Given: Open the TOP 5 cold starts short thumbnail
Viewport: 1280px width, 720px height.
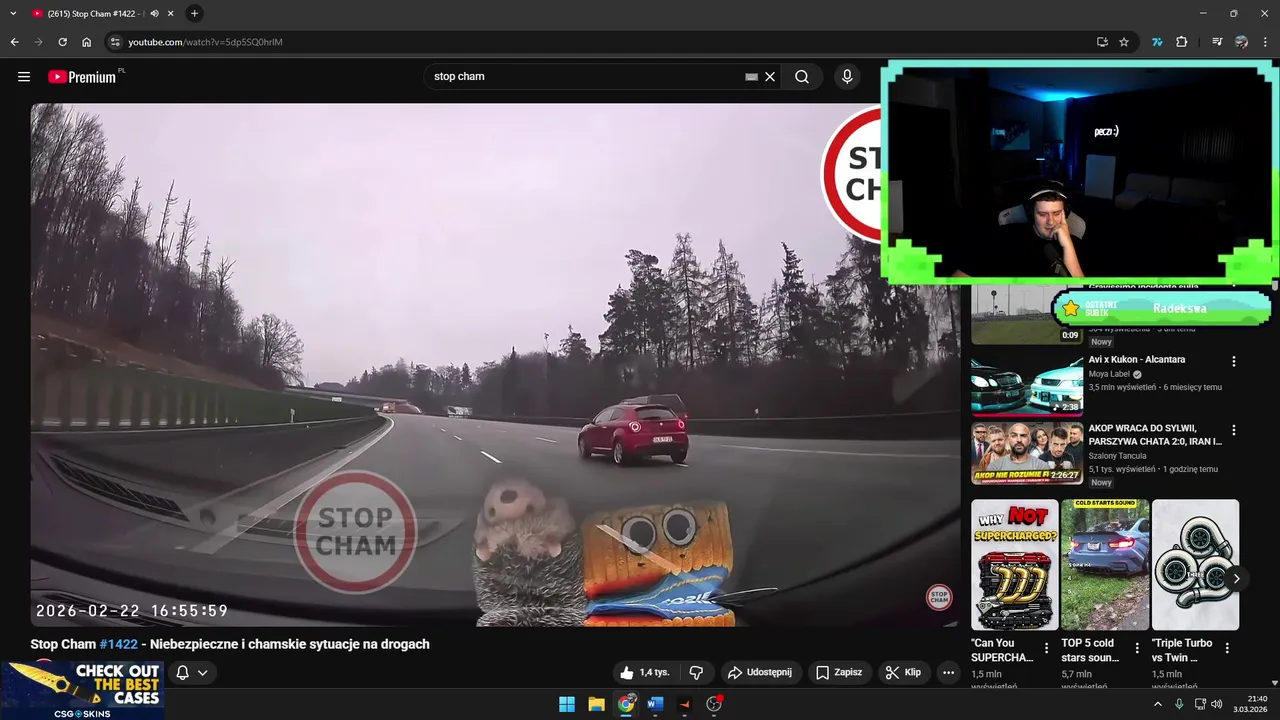Looking at the screenshot, I should click(x=1105, y=565).
